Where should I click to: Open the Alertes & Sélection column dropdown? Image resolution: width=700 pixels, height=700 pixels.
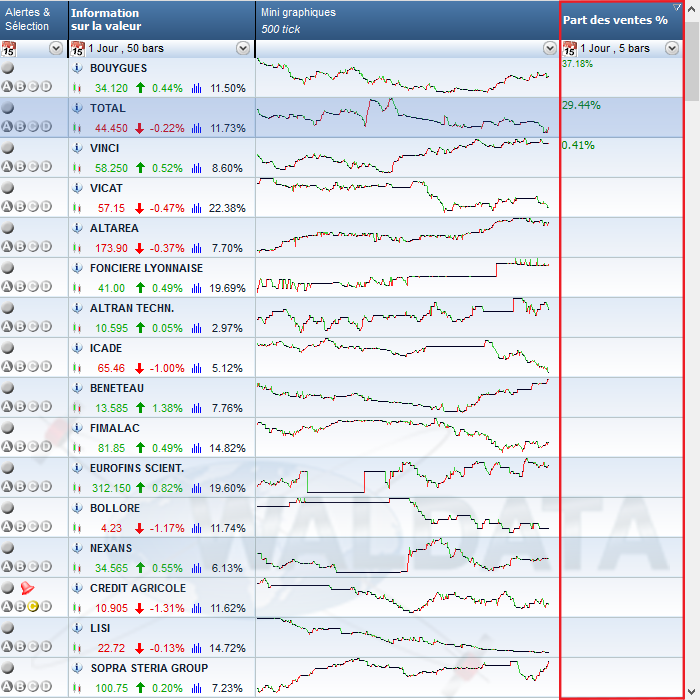click(x=56, y=48)
